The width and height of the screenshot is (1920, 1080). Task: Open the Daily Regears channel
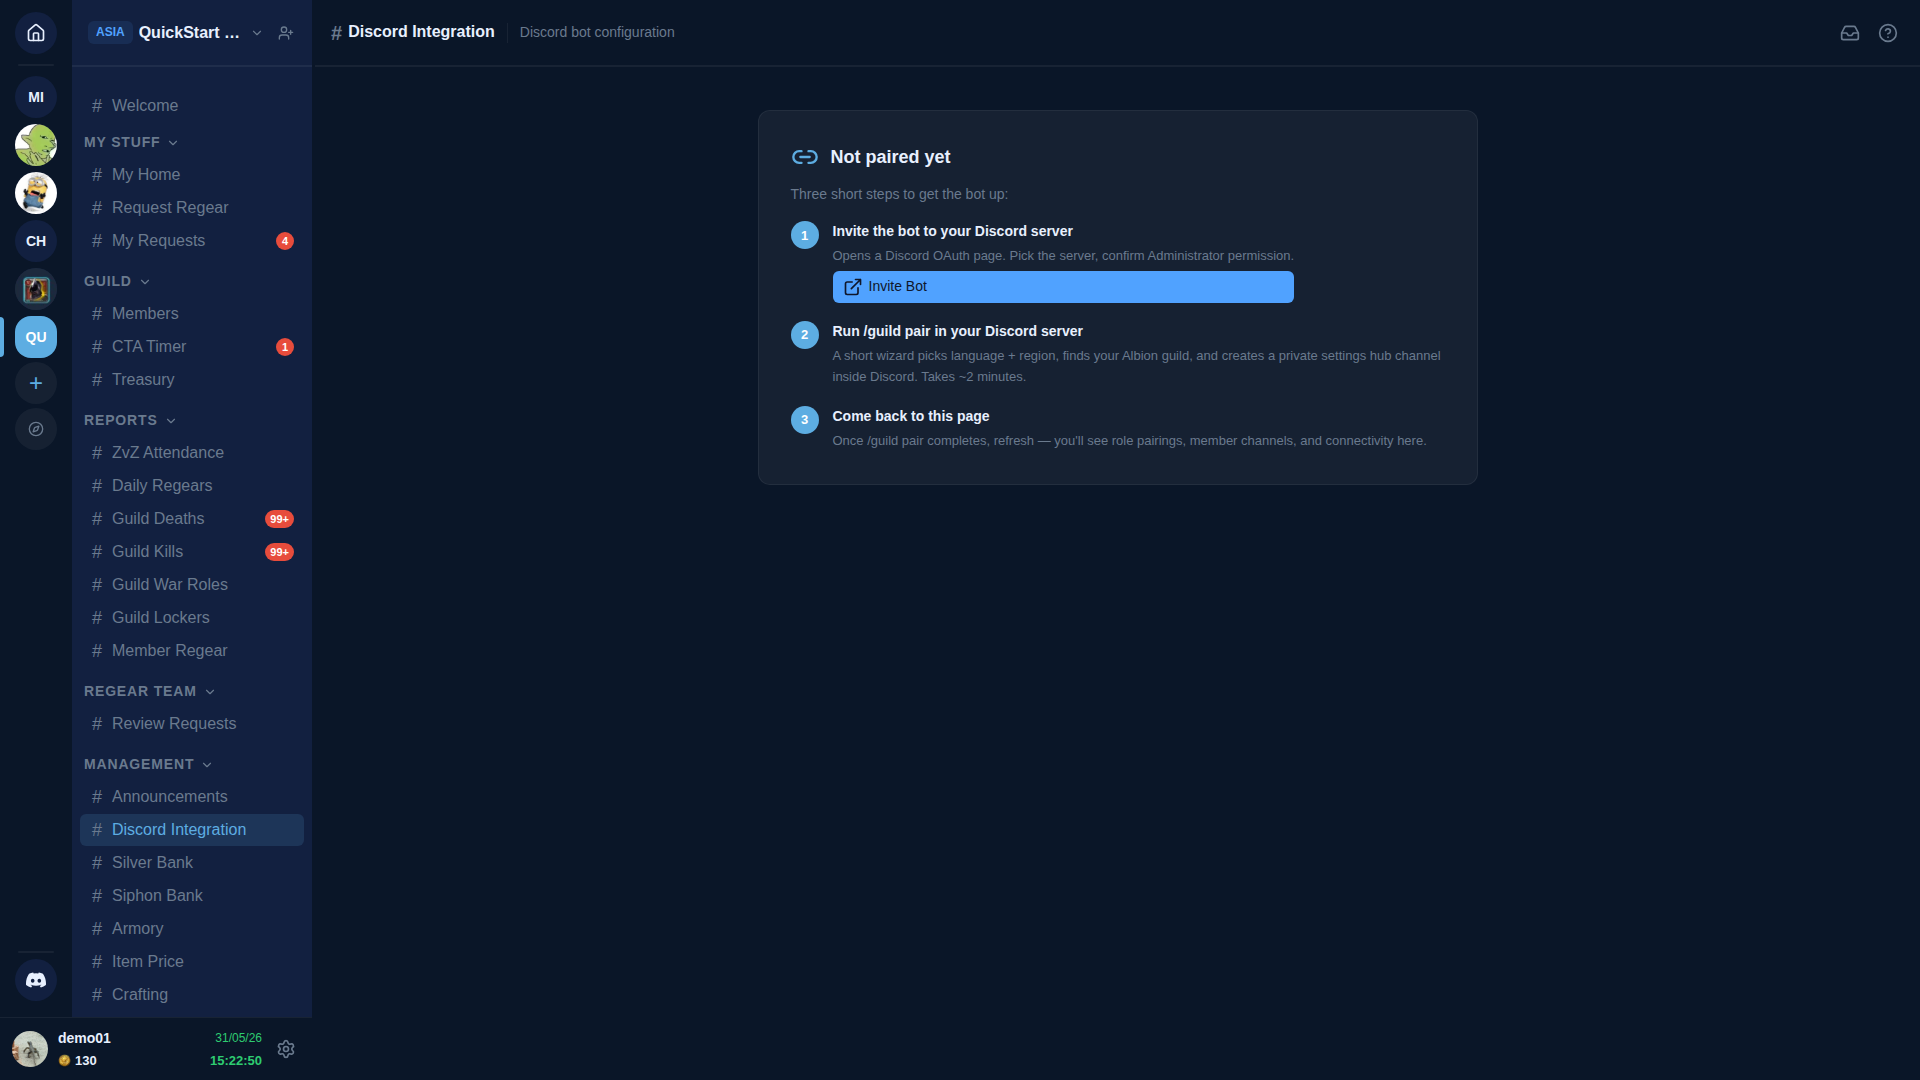pos(192,485)
